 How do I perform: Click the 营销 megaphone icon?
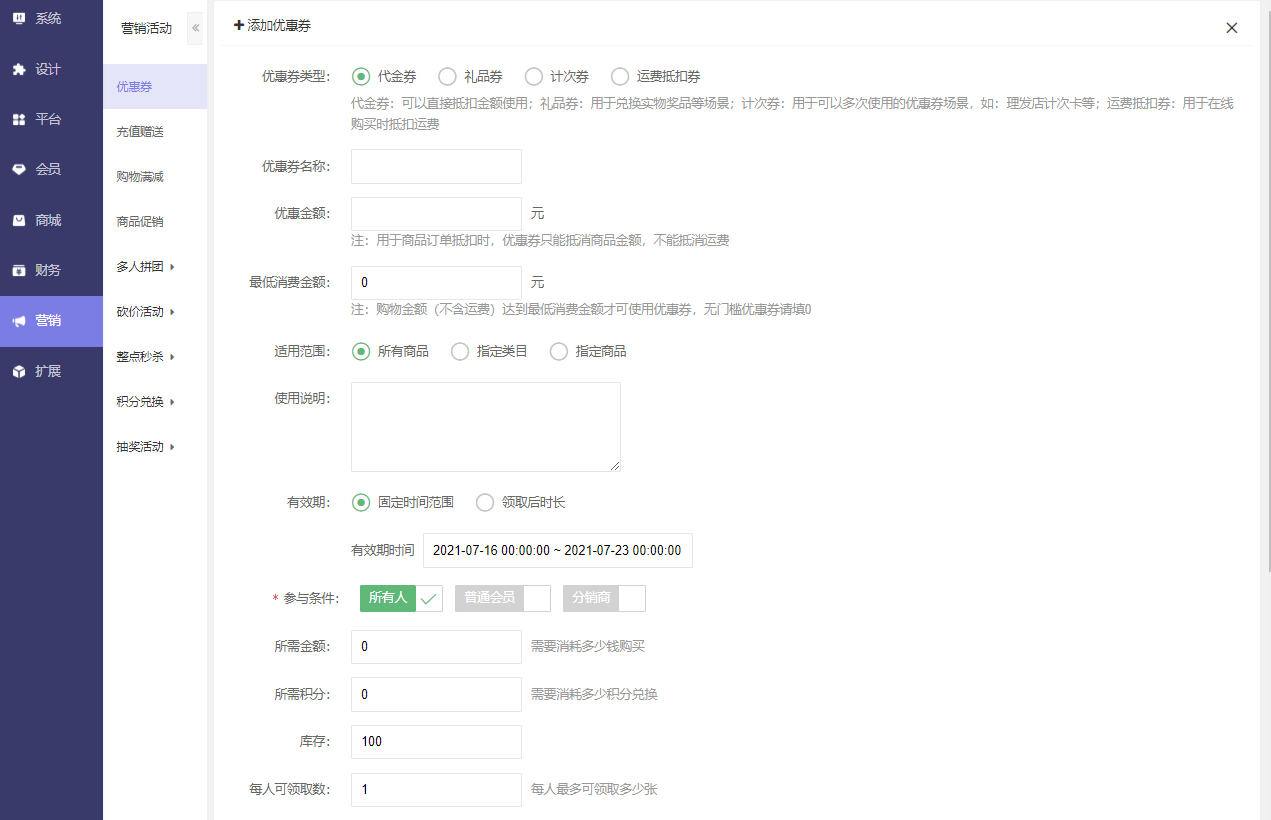point(18,321)
